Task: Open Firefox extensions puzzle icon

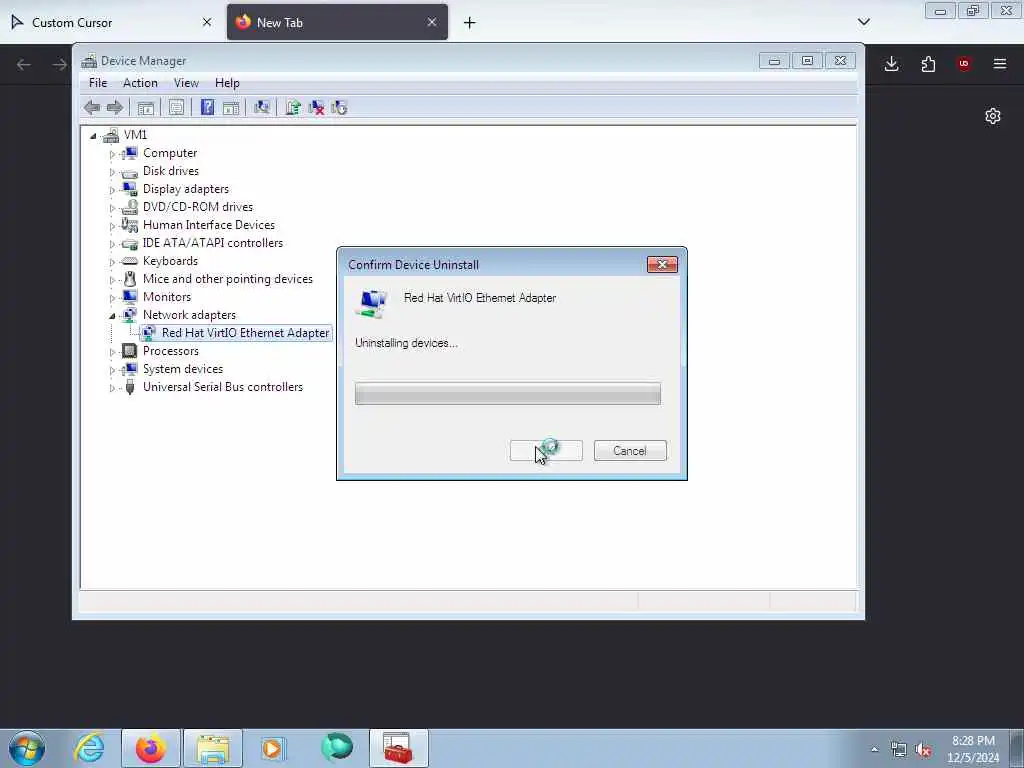Action: [x=928, y=64]
